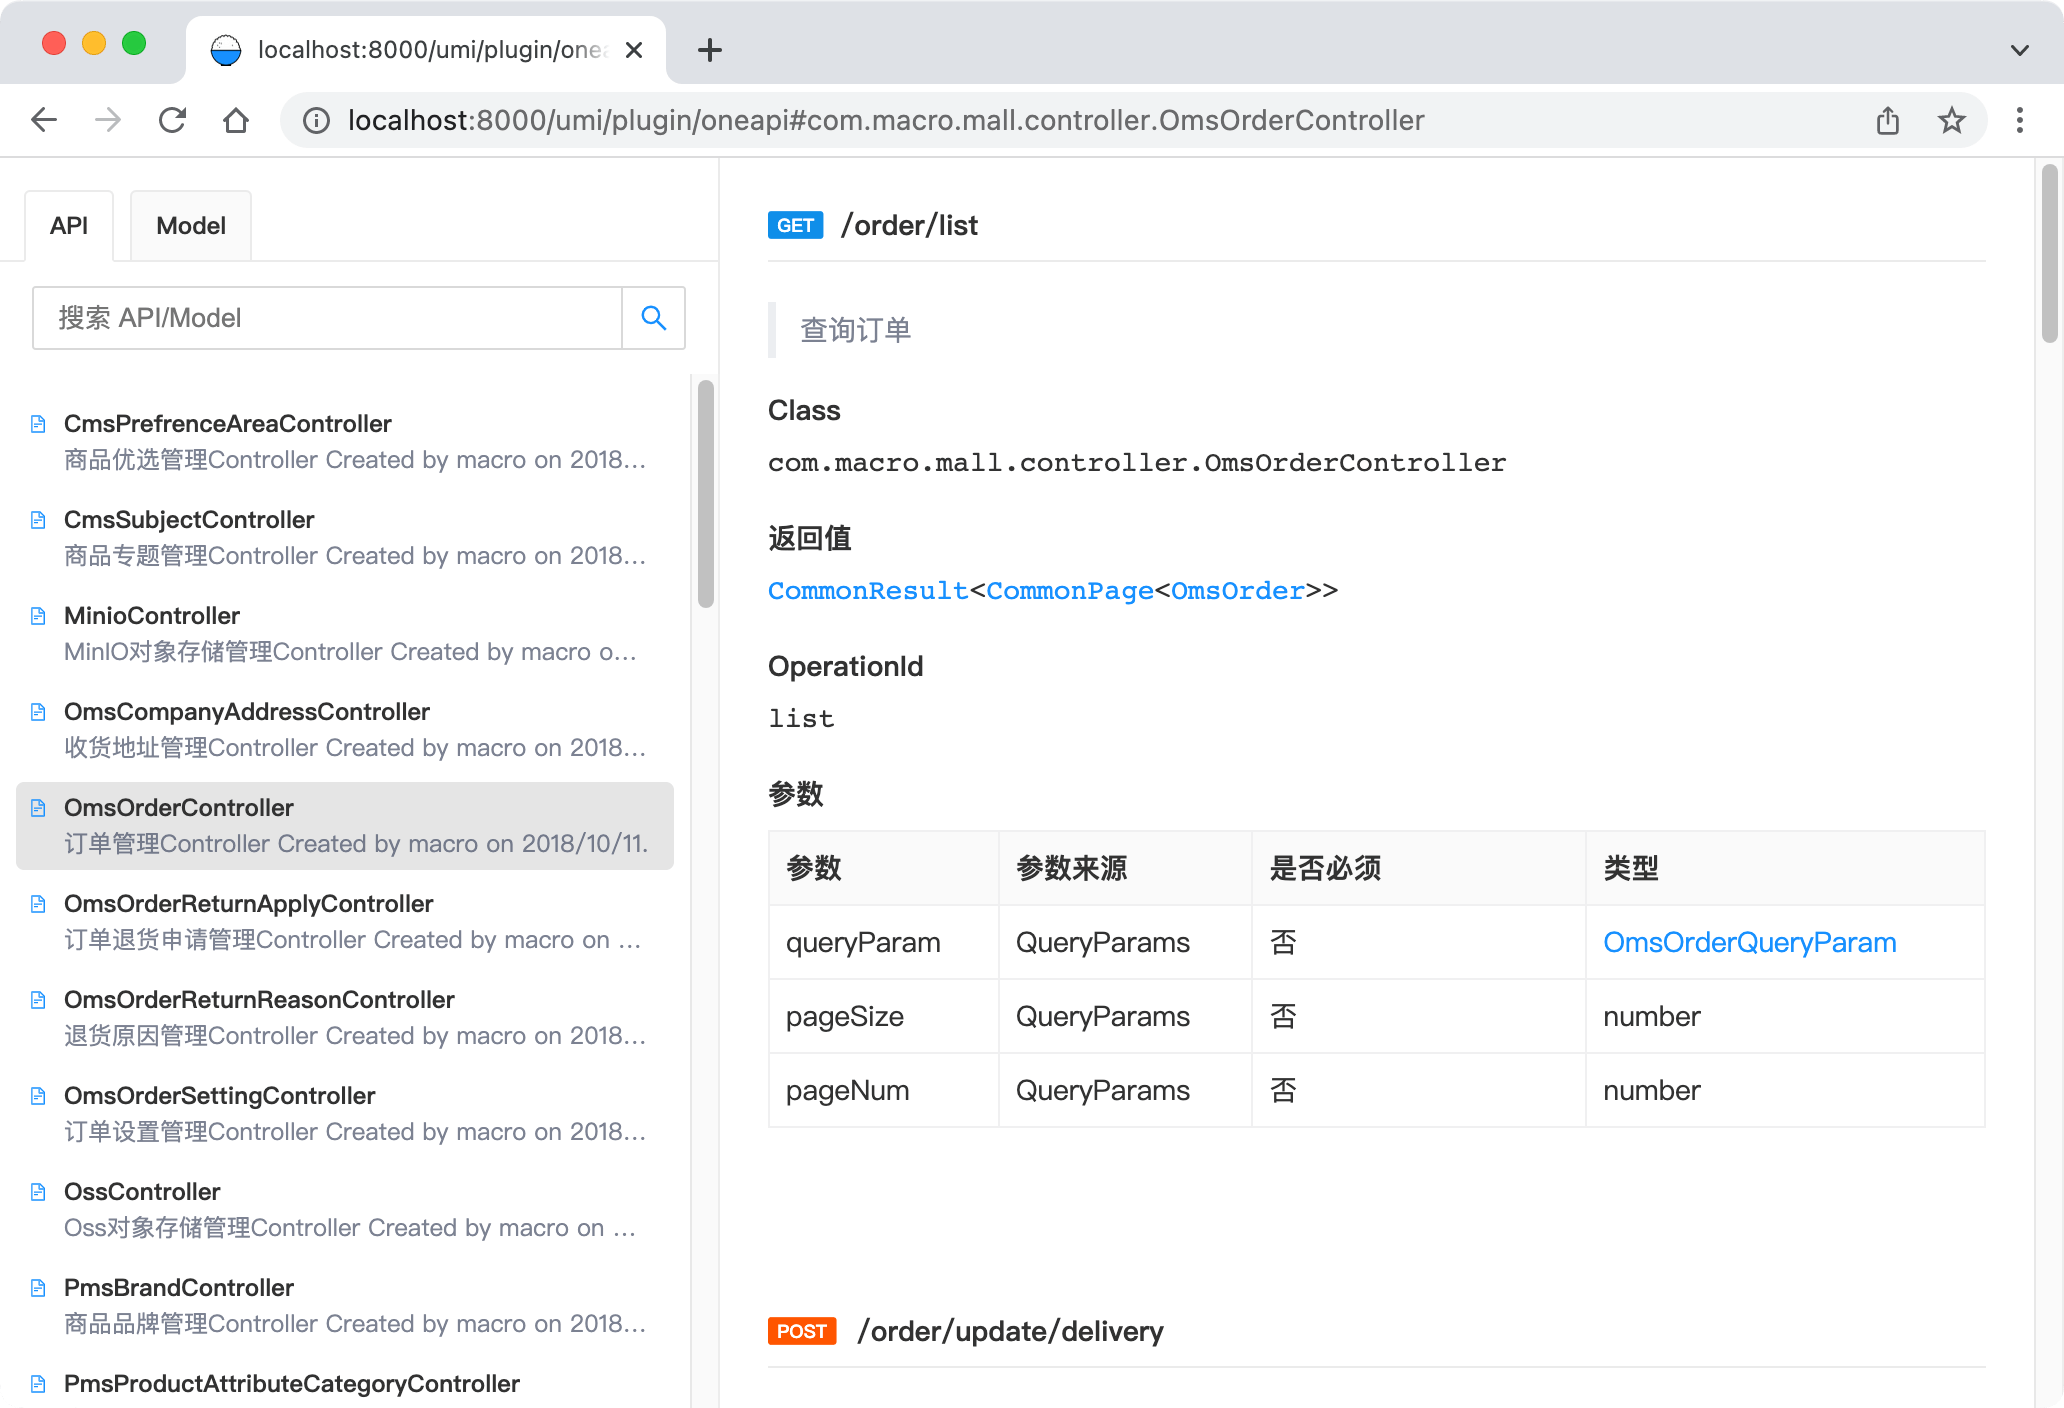Click the back navigation arrow

pos(44,120)
